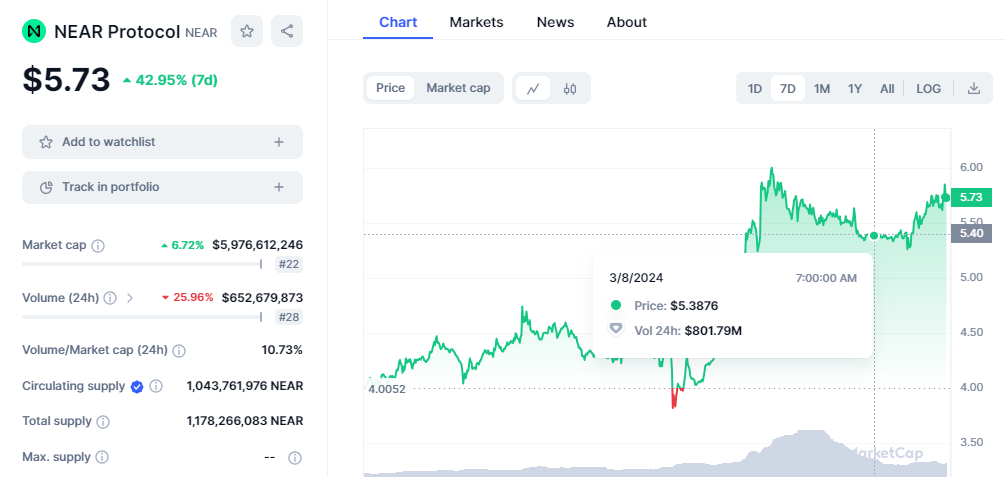Click the plus icon on Track in portfolio
The width and height of the screenshot is (1005, 477).
(x=279, y=187)
